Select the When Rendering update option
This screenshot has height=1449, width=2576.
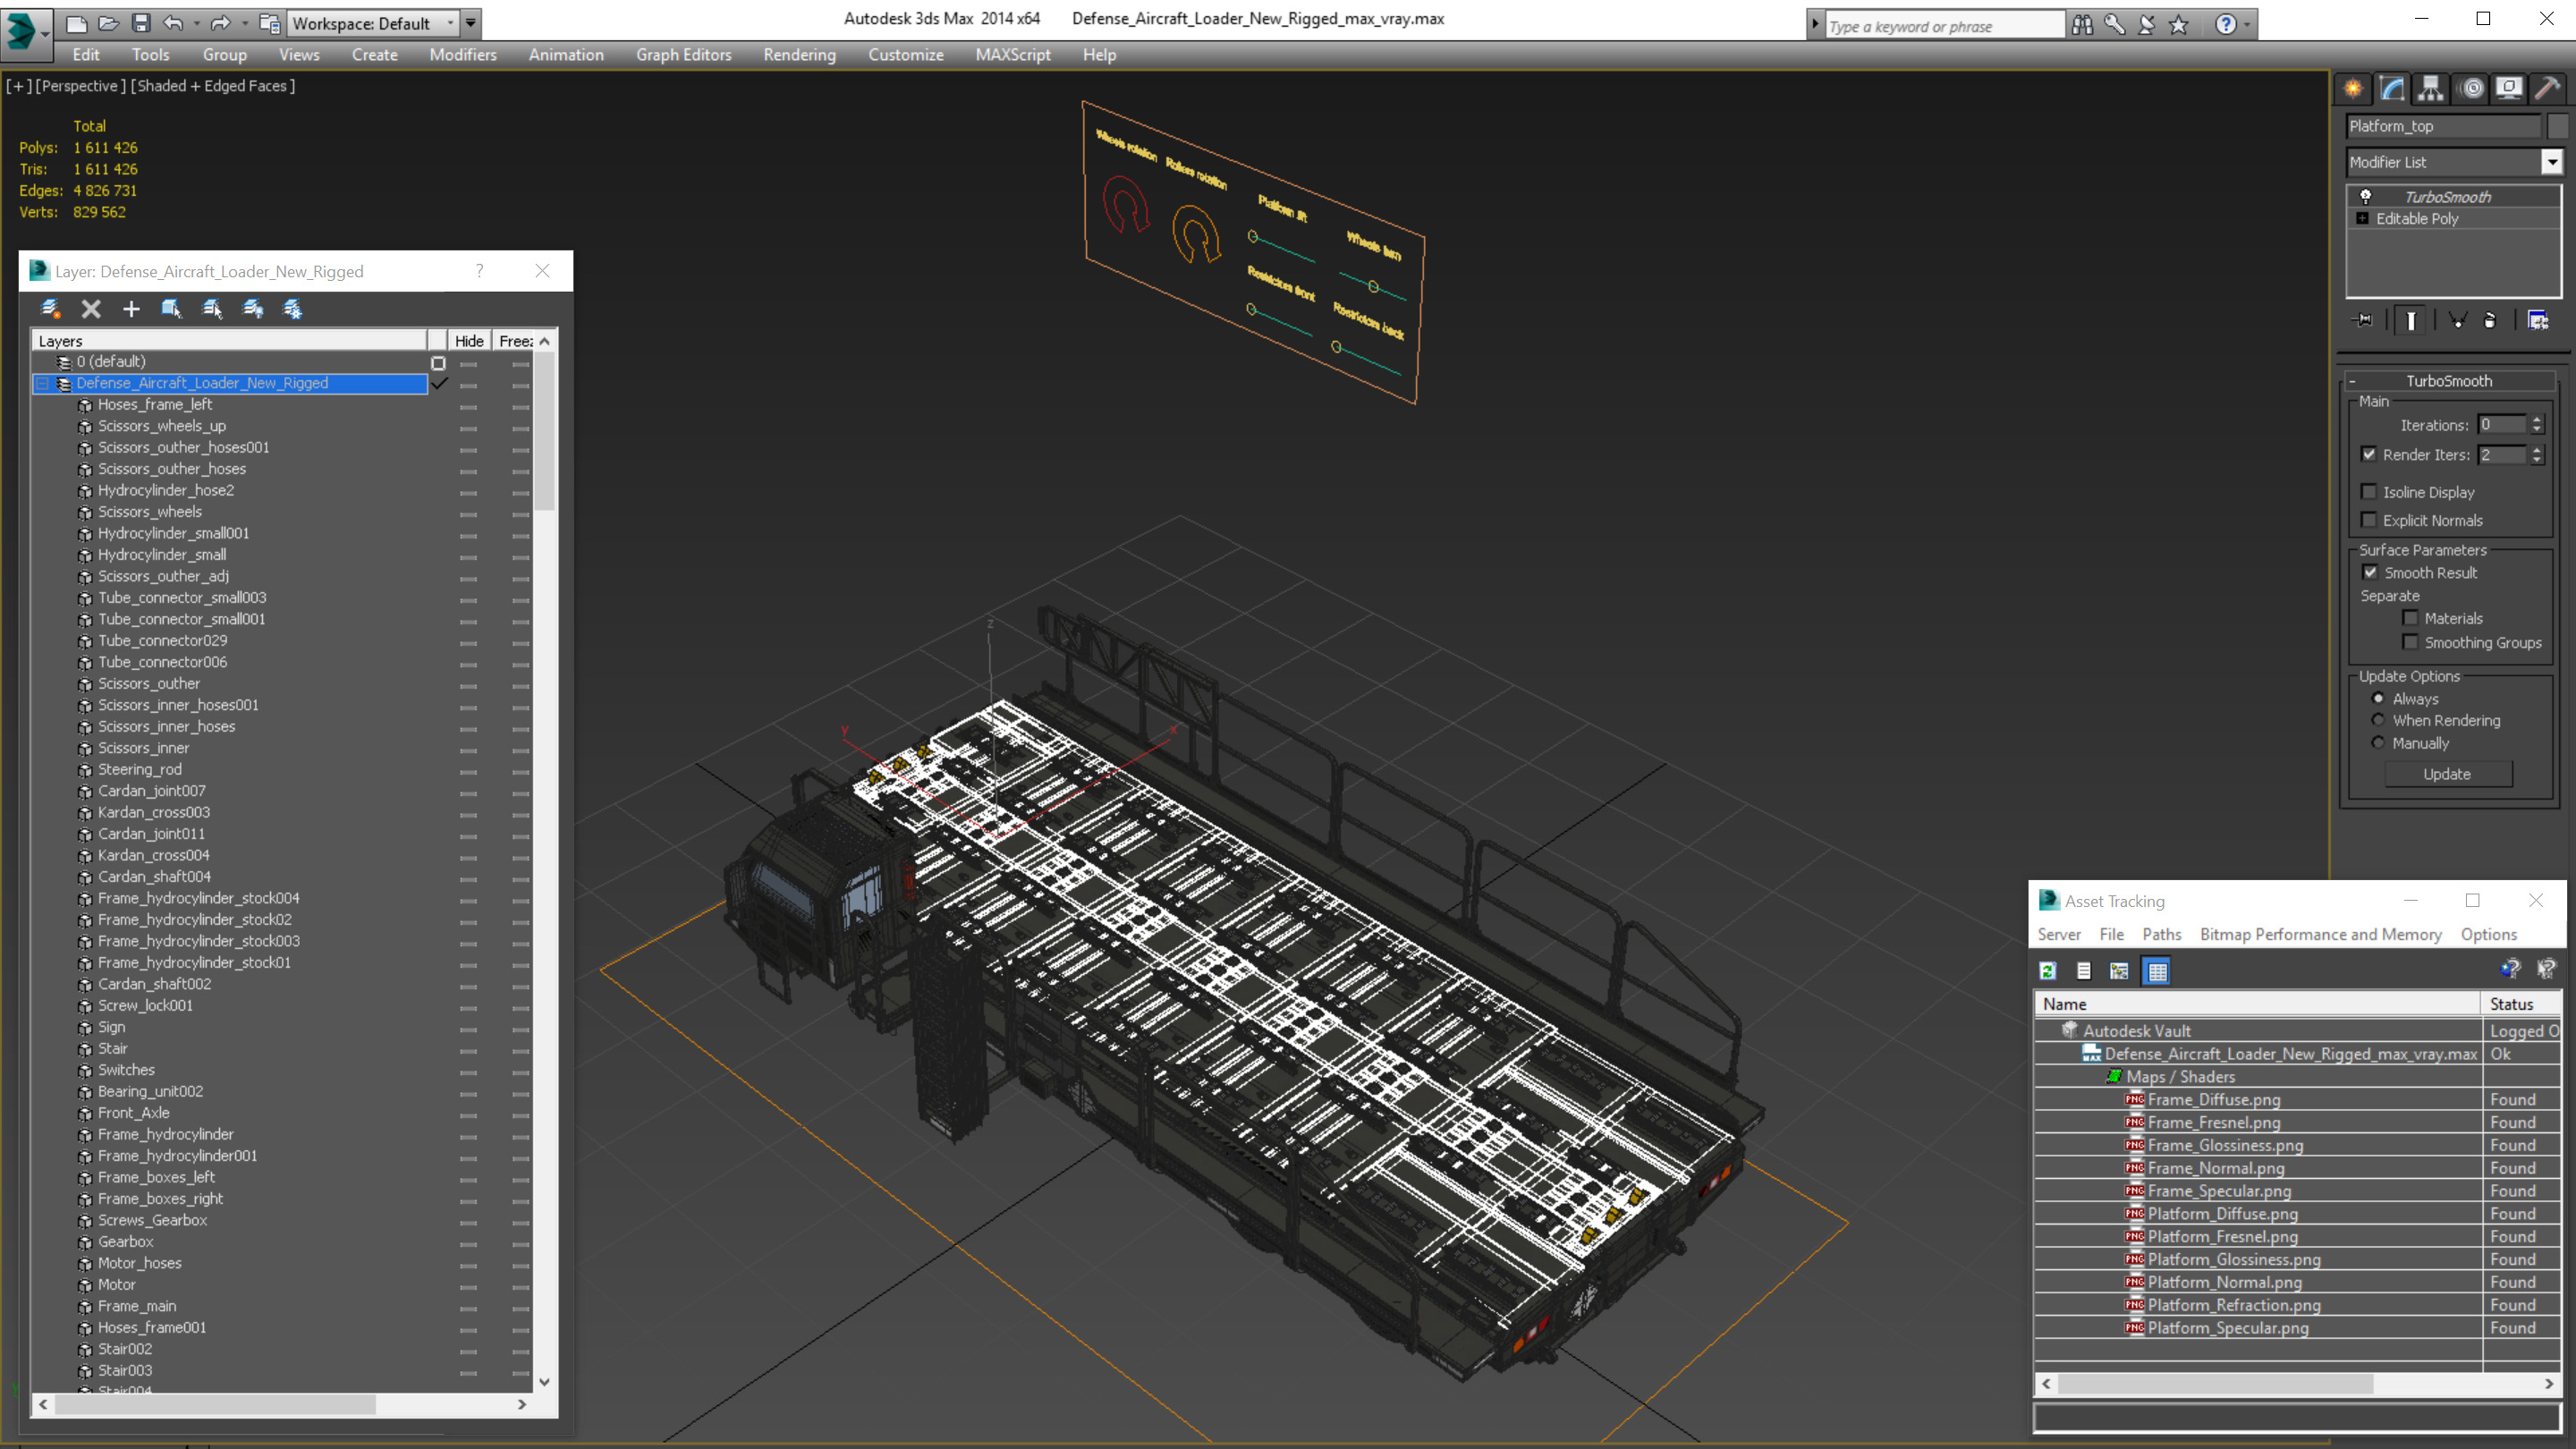[x=2378, y=720]
